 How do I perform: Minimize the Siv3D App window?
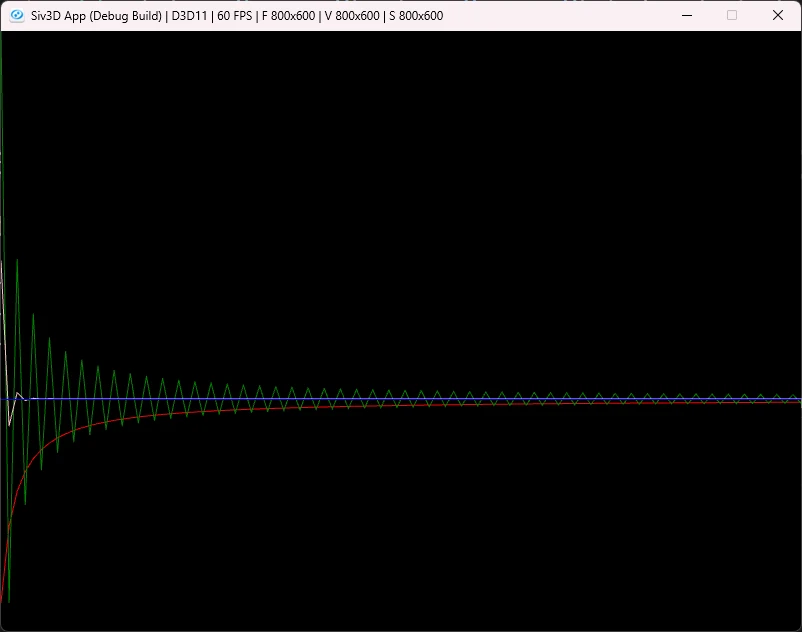[687, 15]
